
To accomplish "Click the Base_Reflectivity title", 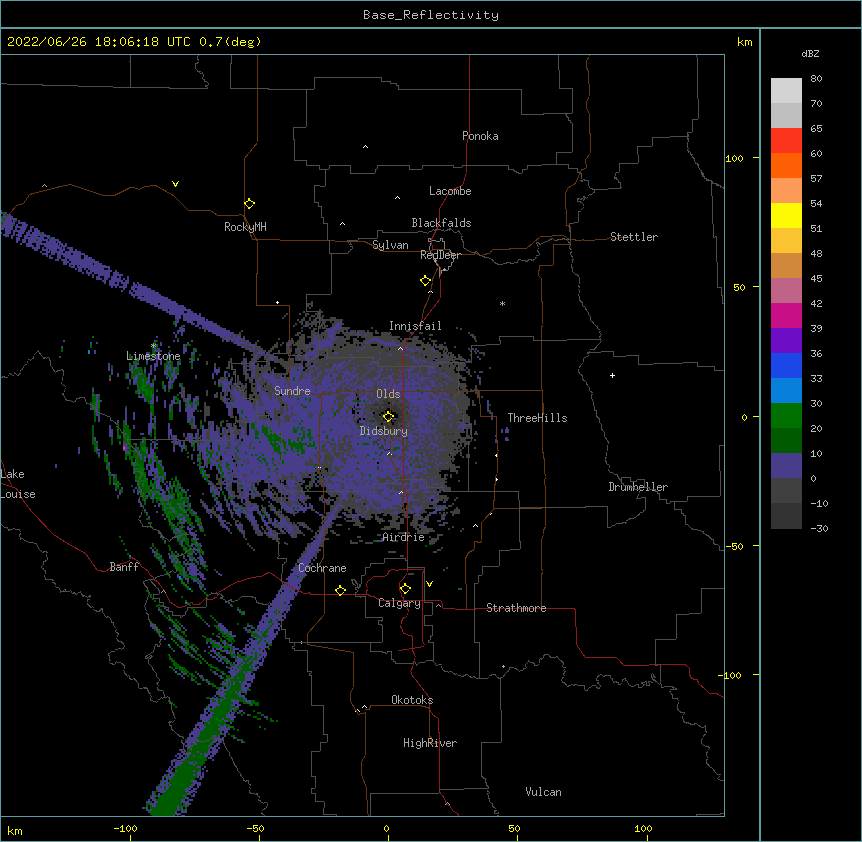I will (431, 15).
